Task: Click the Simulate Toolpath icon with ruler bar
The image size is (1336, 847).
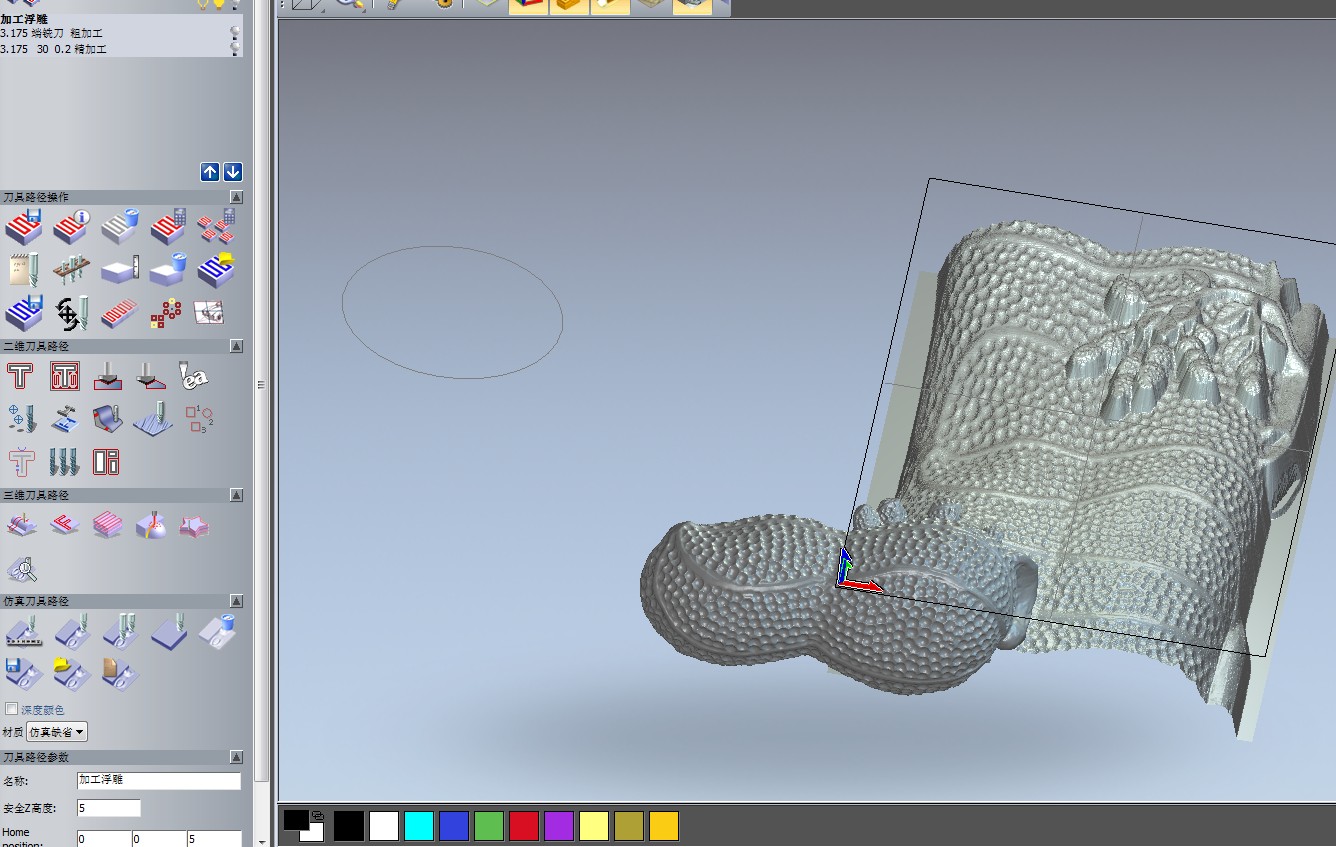Action: point(23,632)
